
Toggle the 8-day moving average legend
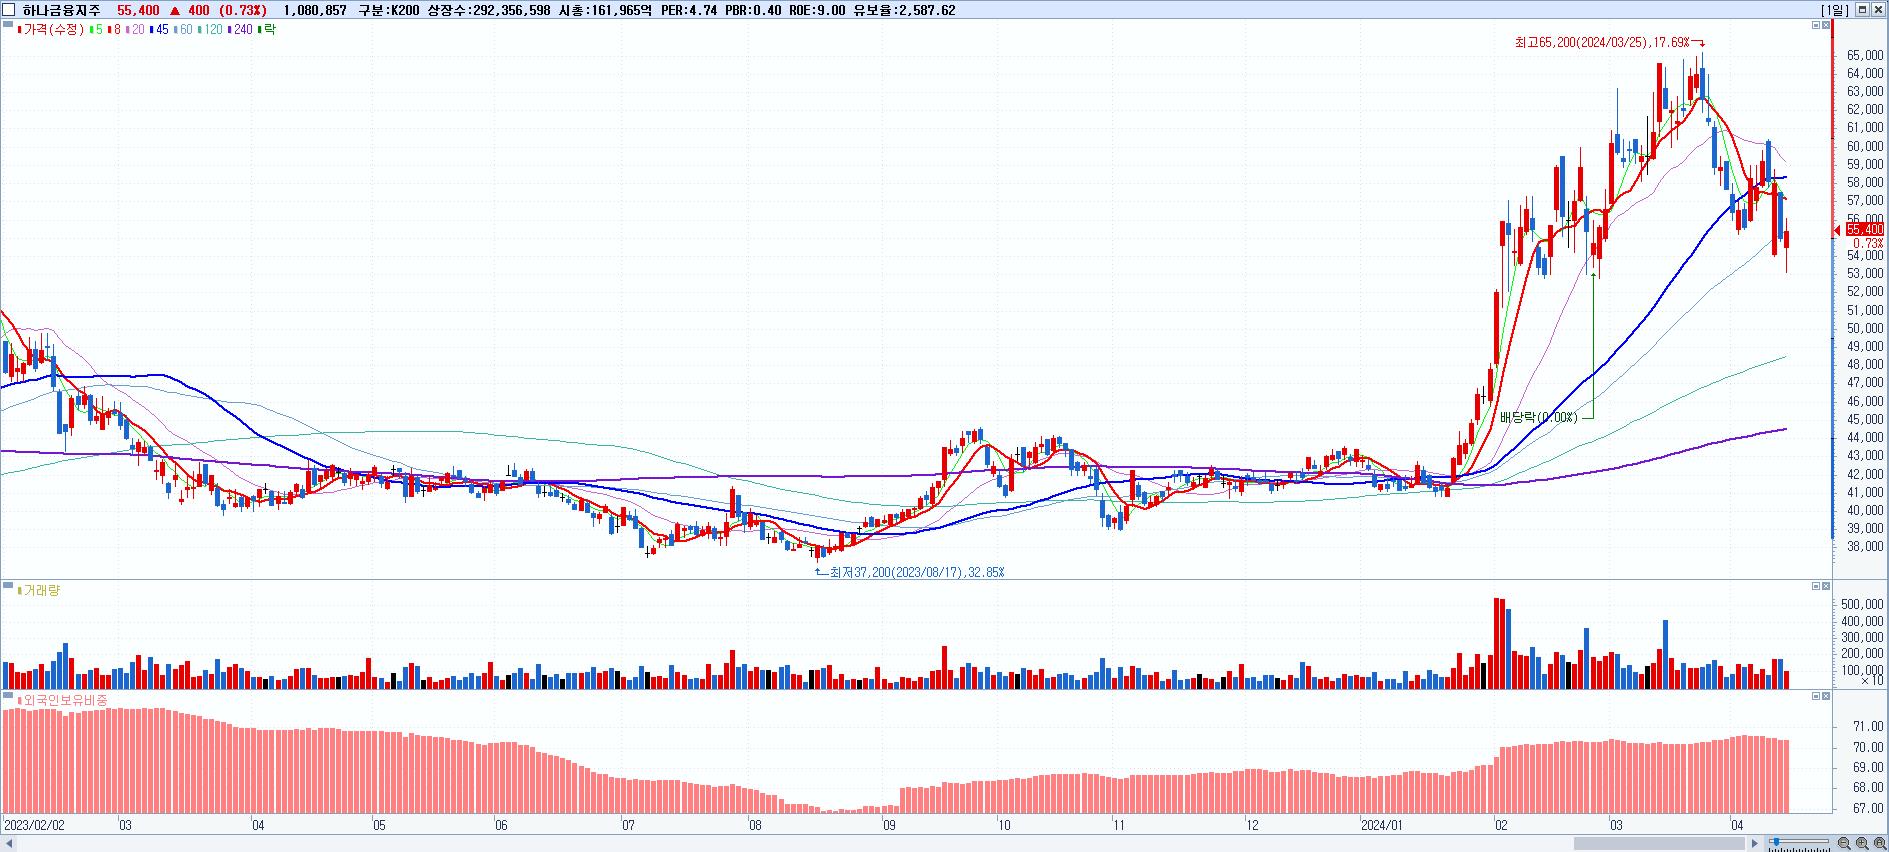click(x=114, y=29)
